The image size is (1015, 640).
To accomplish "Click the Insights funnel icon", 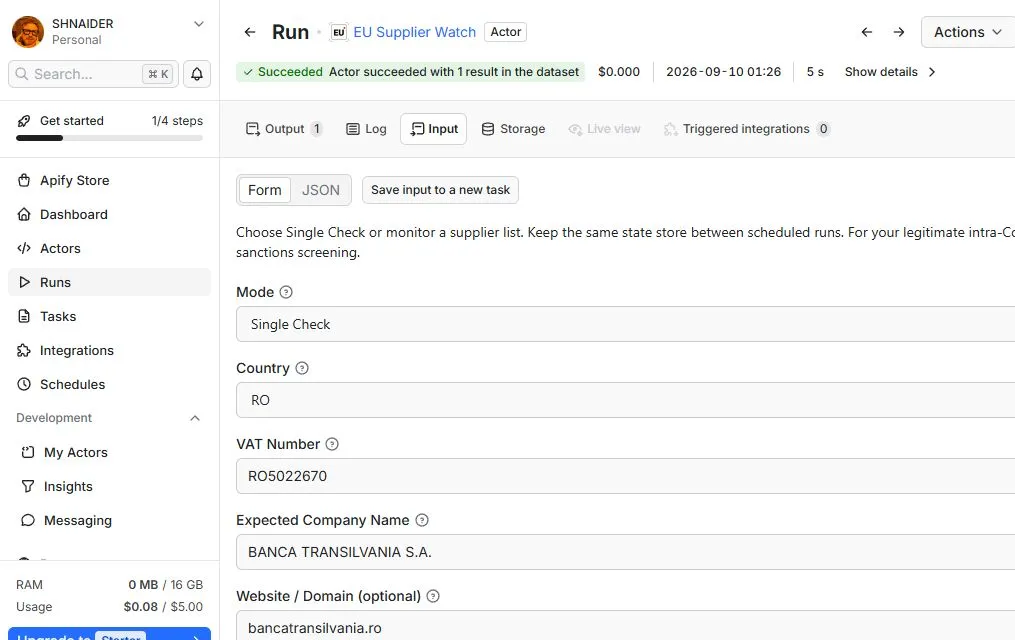I will [28, 486].
